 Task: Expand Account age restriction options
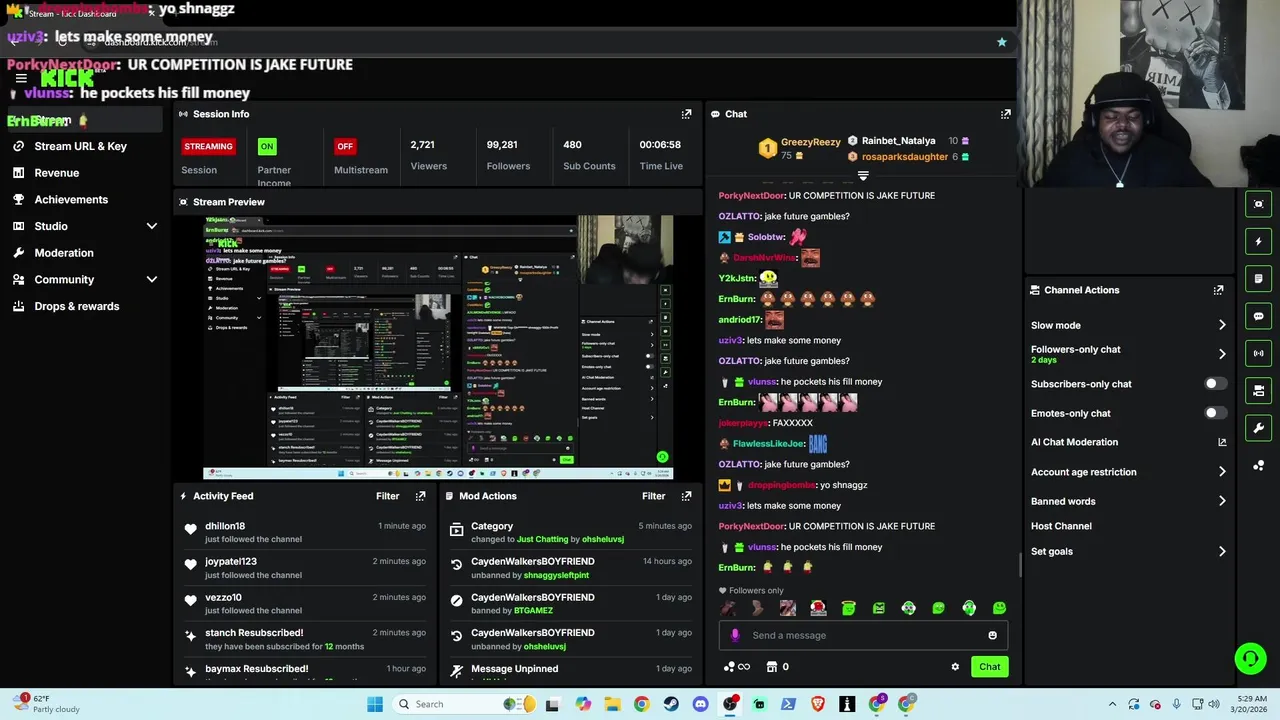point(1222,472)
